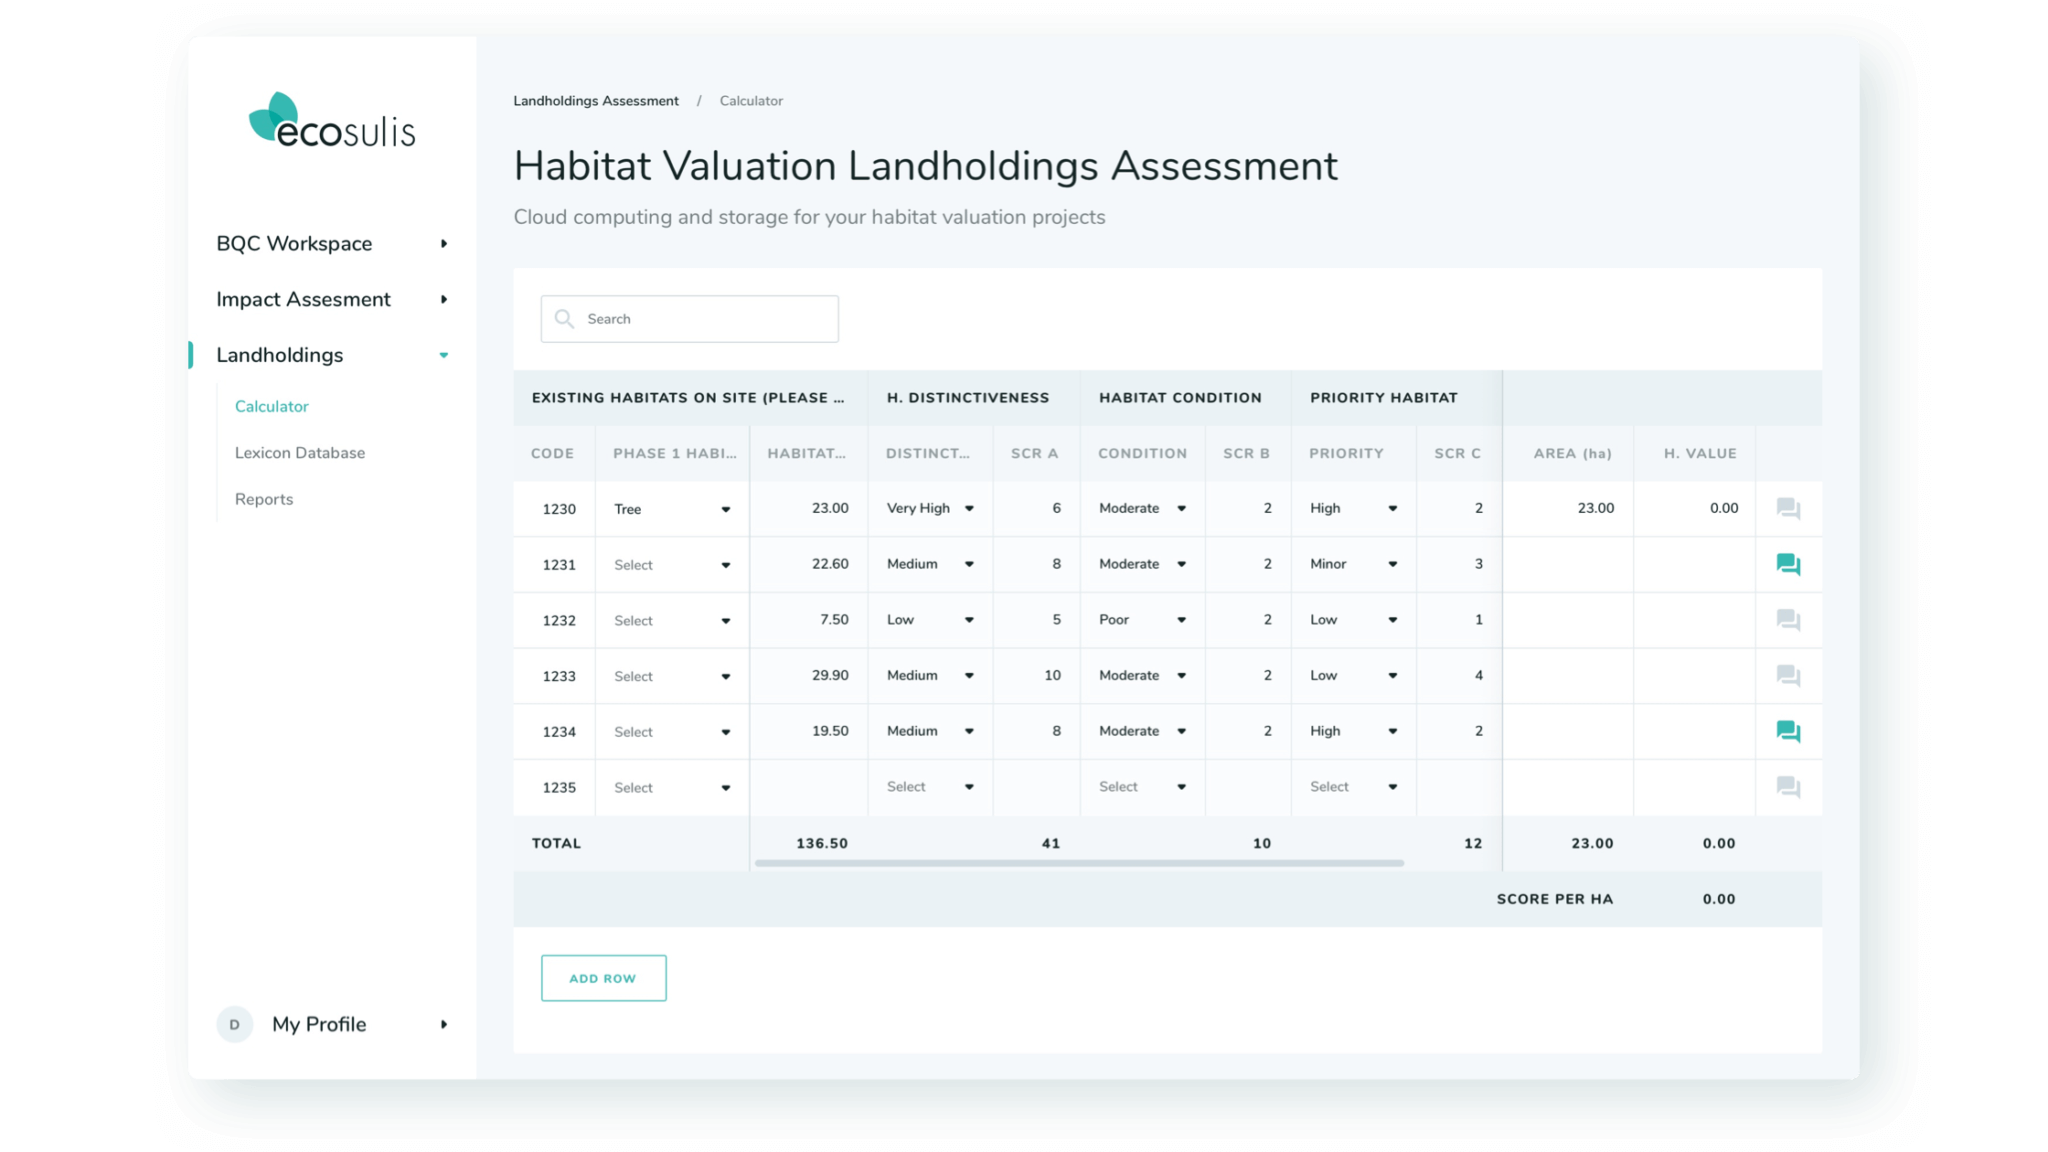Select Calculator in the sidebar
The image size is (2048, 1152).
click(x=271, y=406)
